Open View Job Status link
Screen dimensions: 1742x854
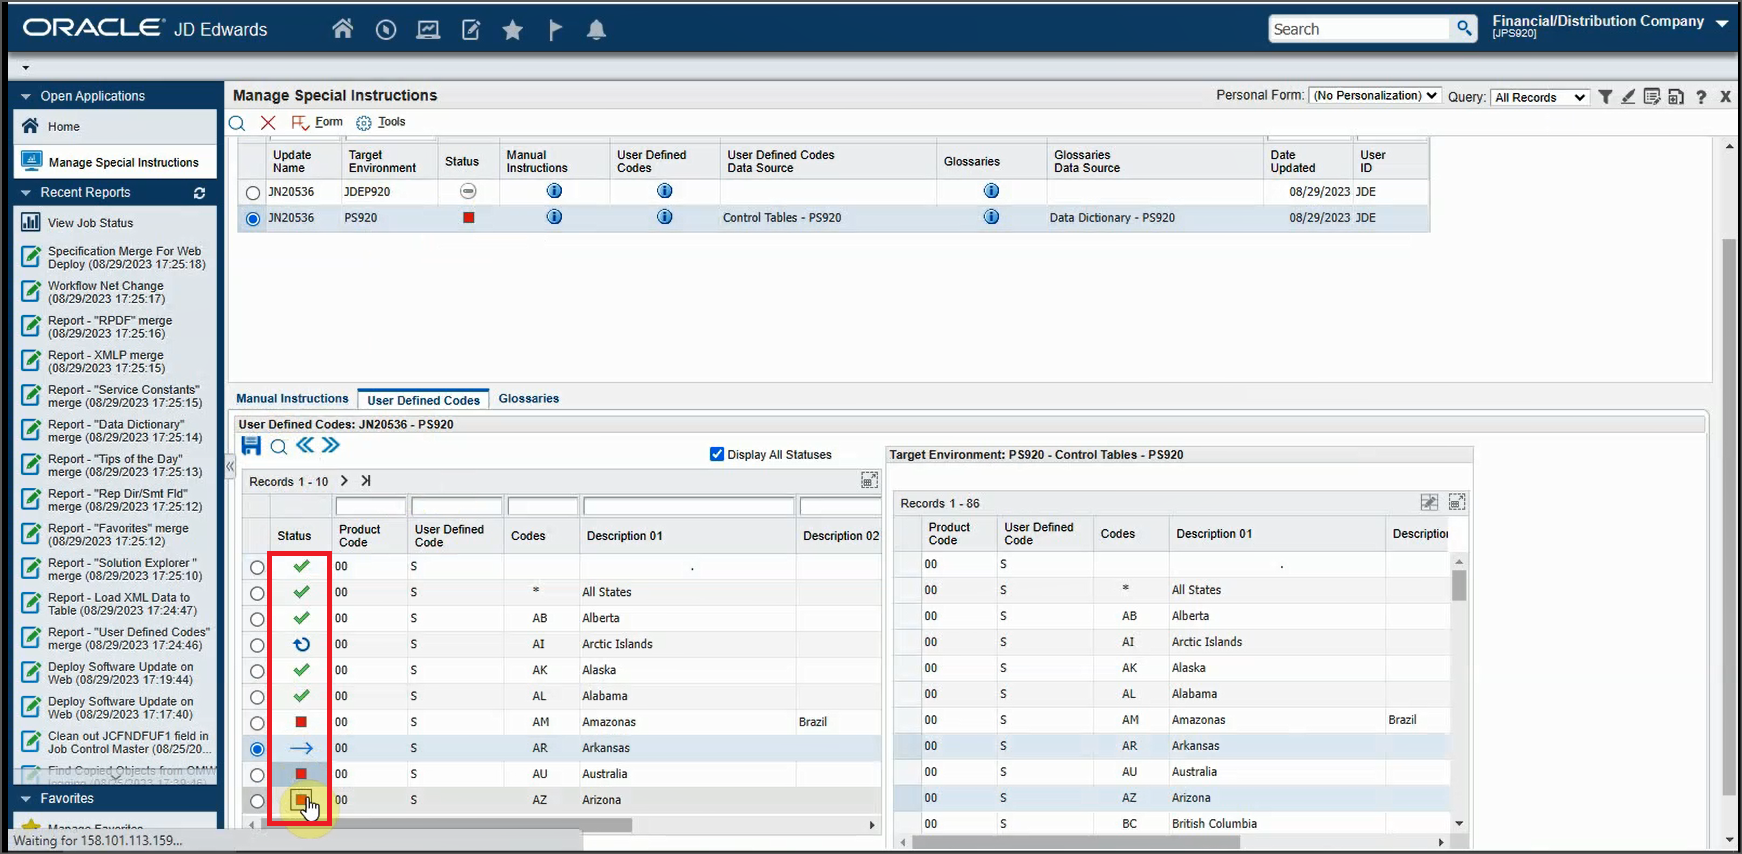pyautogui.click(x=90, y=223)
